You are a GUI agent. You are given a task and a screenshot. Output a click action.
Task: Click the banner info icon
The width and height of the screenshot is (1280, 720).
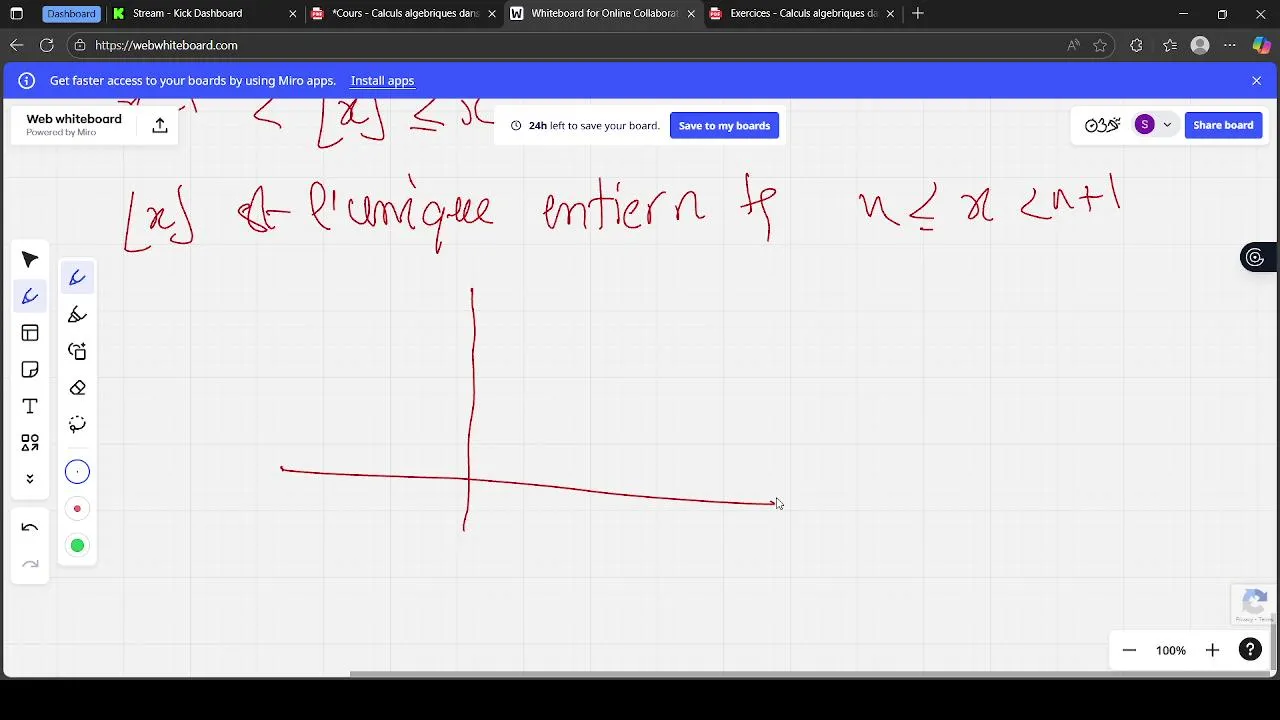(x=27, y=81)
